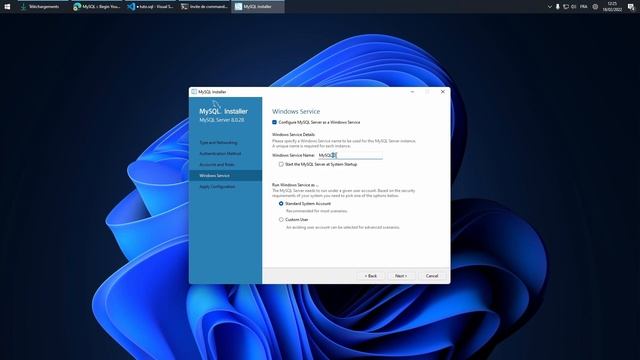Uncheck Configure MySQL Server as a Windows Service
The image size is (640, 360).
point(274,122)
